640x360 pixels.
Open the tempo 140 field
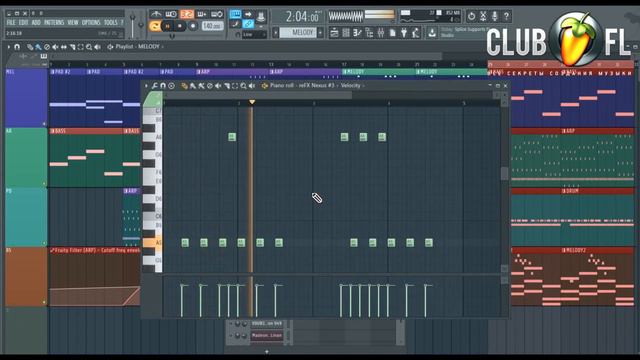coord(212,26)
